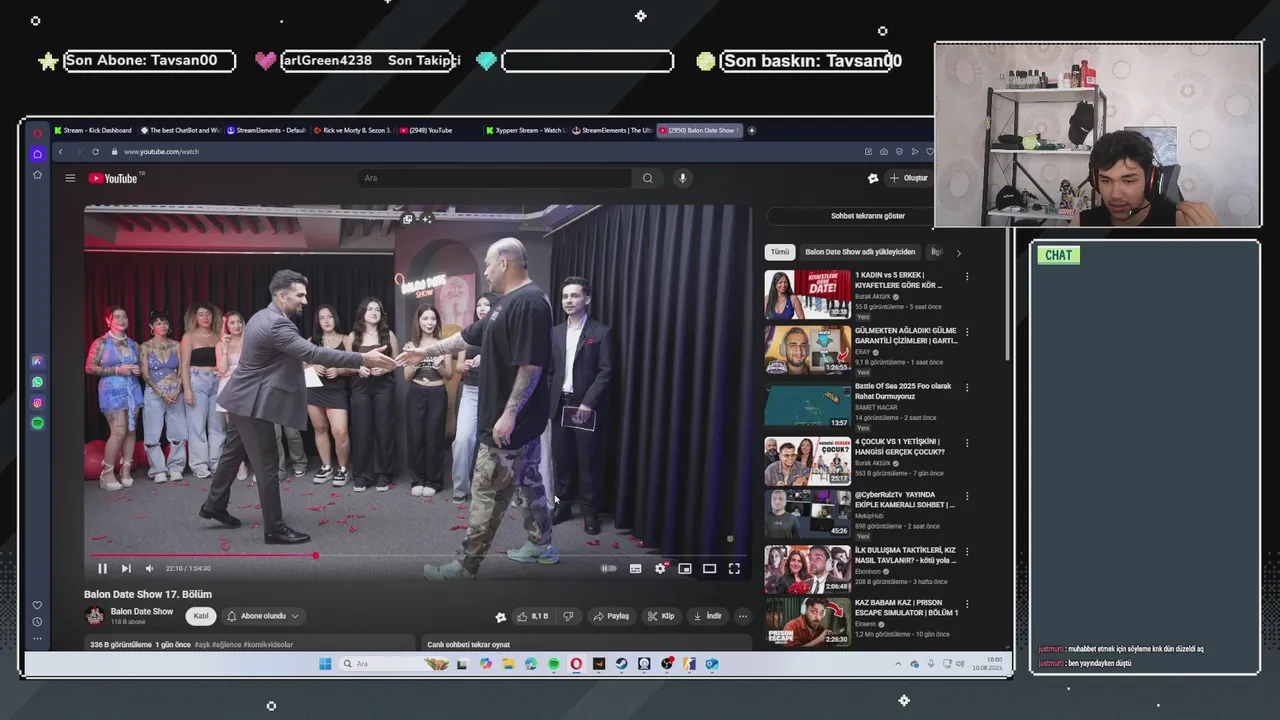Expand the 'Abone olundu' subscription dropdown
Image resolution: width=1280 pixels, height=720 pixels.
[x=263, y=616]
